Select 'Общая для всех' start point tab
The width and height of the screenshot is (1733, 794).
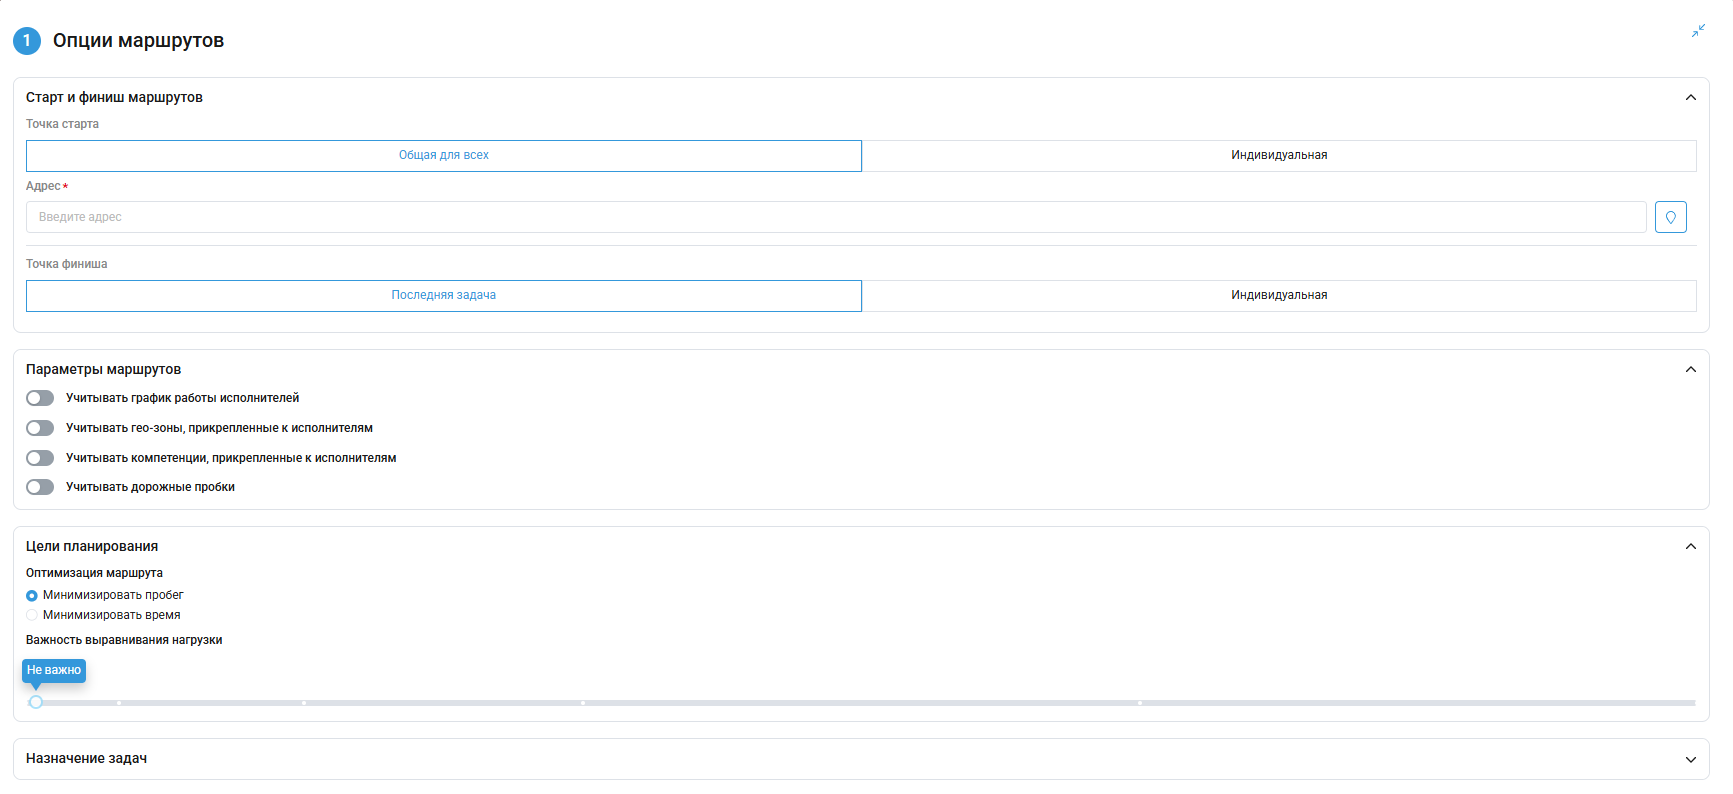444,156
